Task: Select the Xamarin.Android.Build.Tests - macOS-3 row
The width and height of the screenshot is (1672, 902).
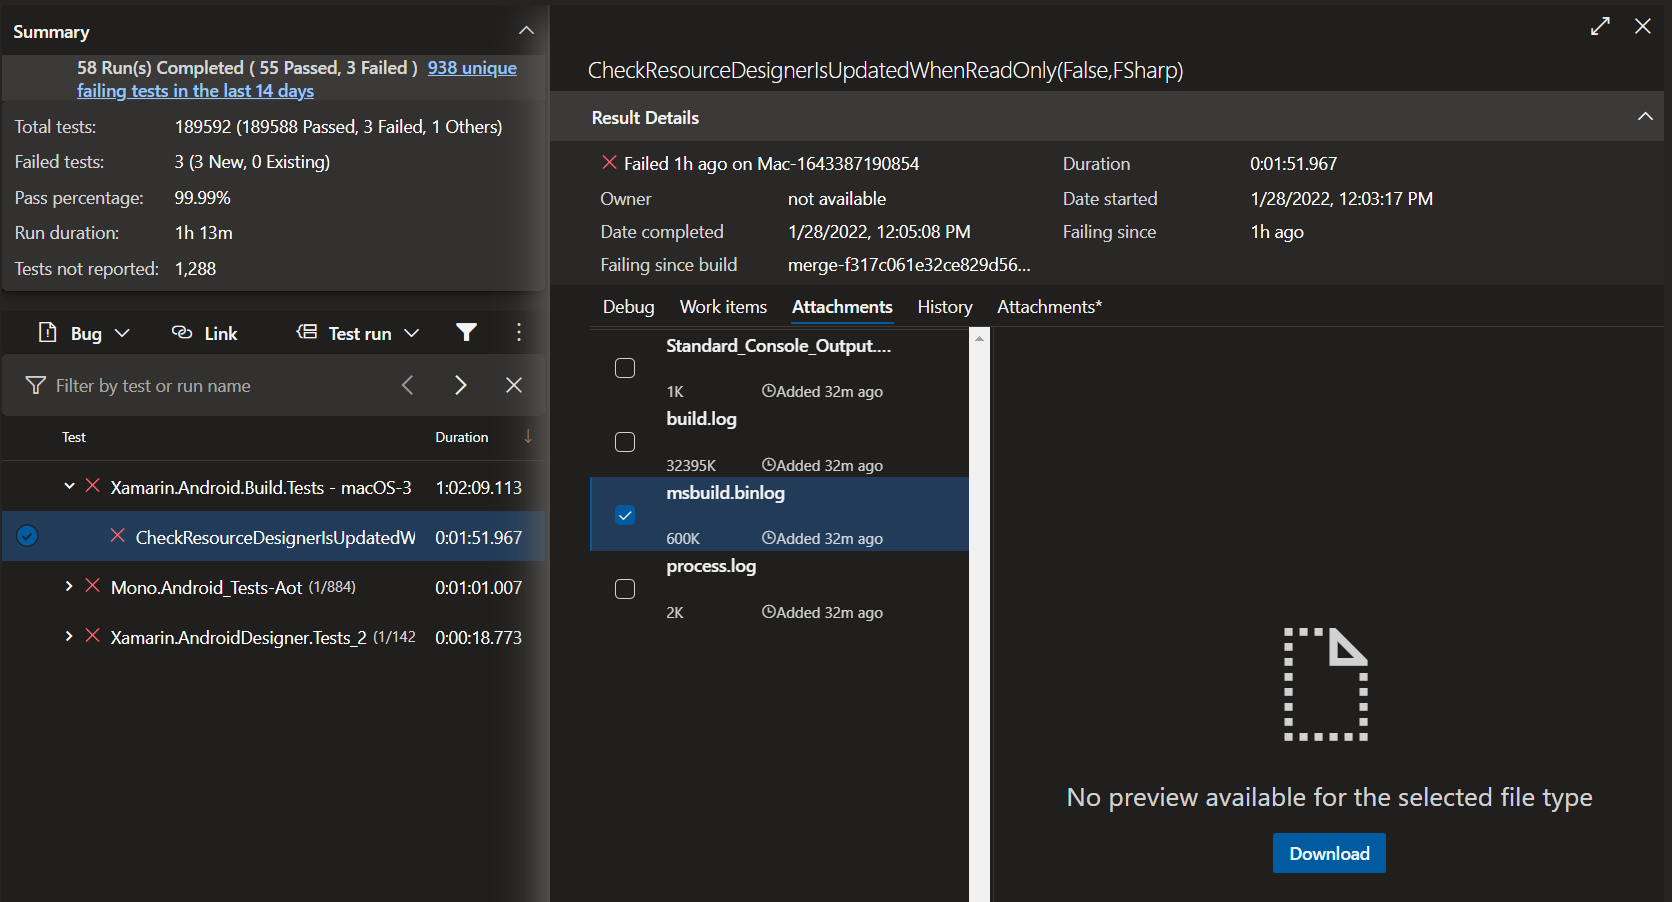Action: tap(274, 487)
